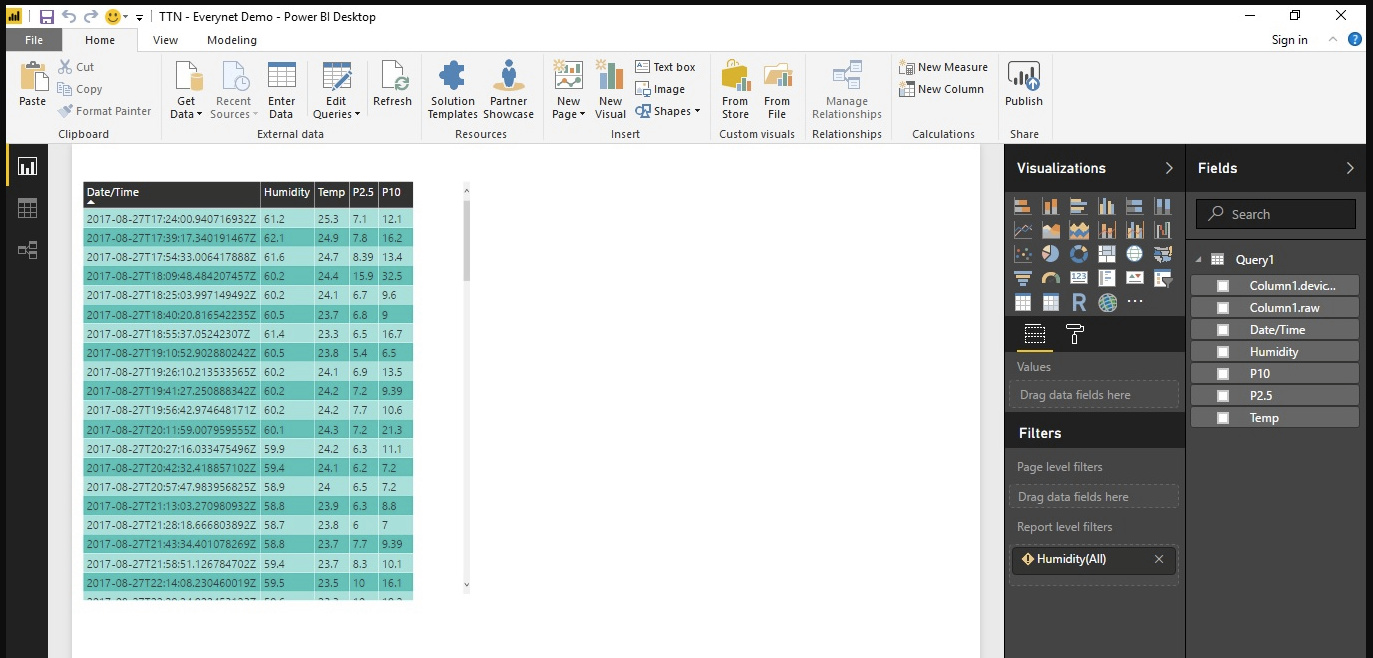Check the Humidity field checkbox
Viewport: 1373px width, 658px height.
click(x=1222, y=352)
